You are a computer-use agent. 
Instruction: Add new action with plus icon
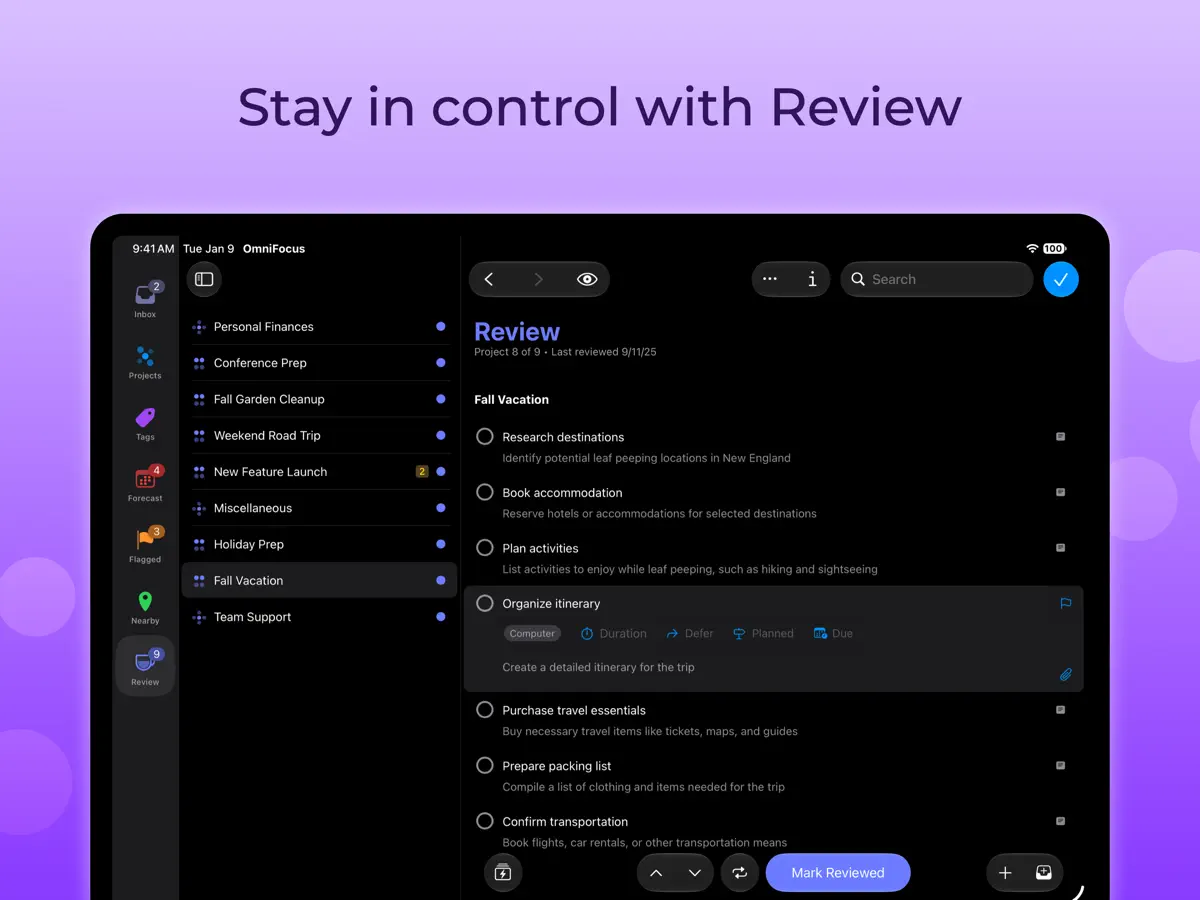1006,873
